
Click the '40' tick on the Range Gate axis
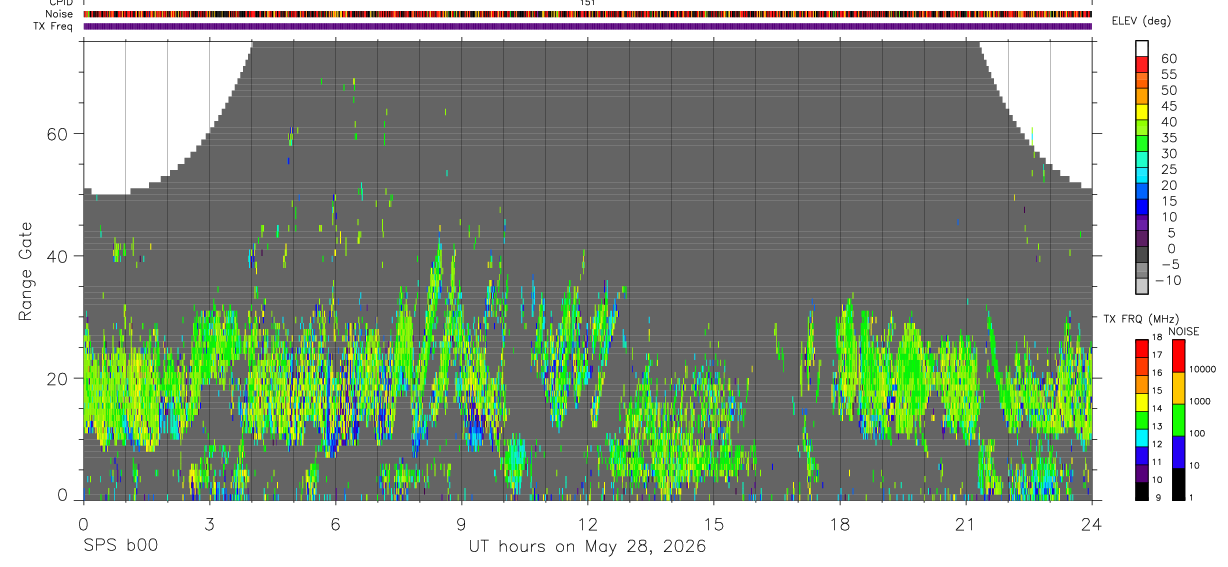60,256
